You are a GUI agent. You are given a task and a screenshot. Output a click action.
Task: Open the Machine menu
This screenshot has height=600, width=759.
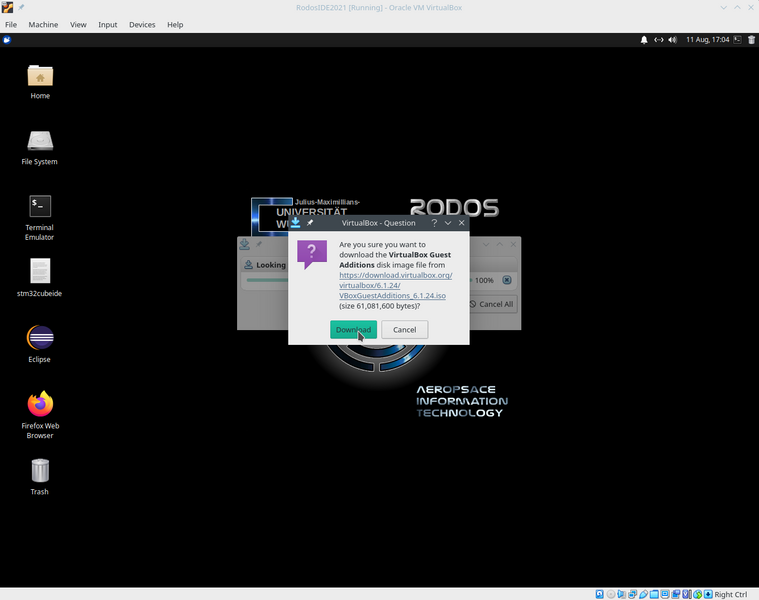(x=43, y=24)
